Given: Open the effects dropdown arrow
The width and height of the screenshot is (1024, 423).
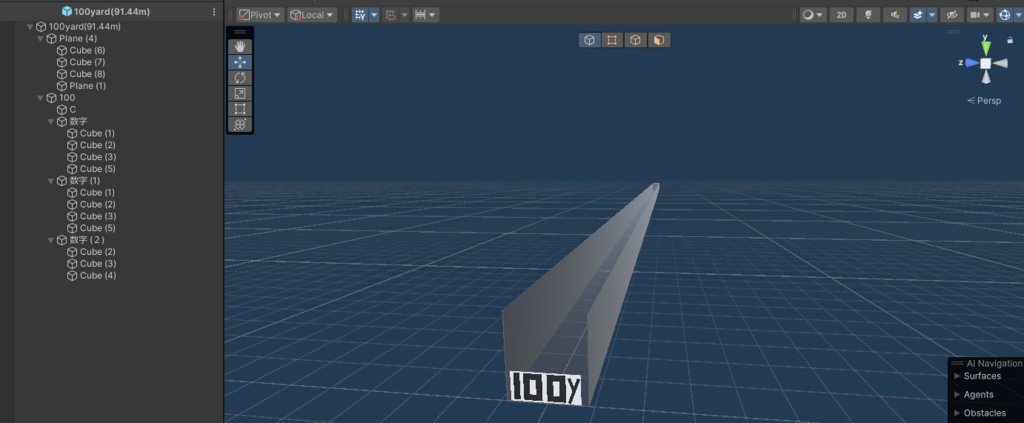Looking at the screenshot, I should [x=933, y=15].
